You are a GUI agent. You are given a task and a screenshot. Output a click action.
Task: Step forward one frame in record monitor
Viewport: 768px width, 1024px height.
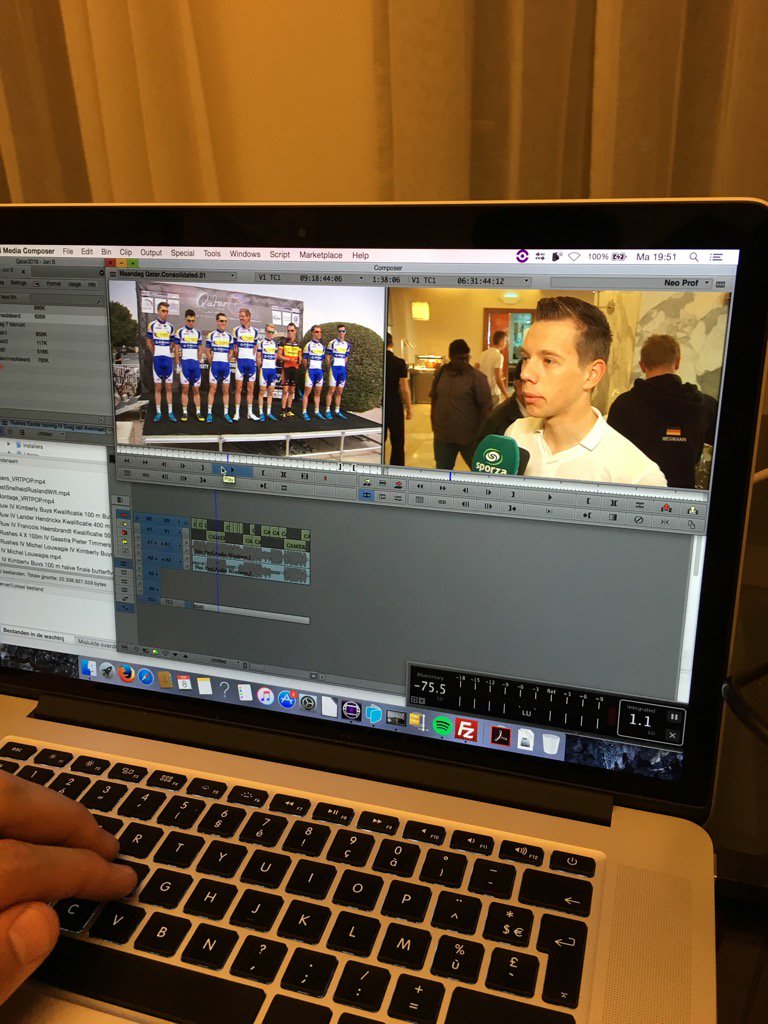tap(487, 492)
